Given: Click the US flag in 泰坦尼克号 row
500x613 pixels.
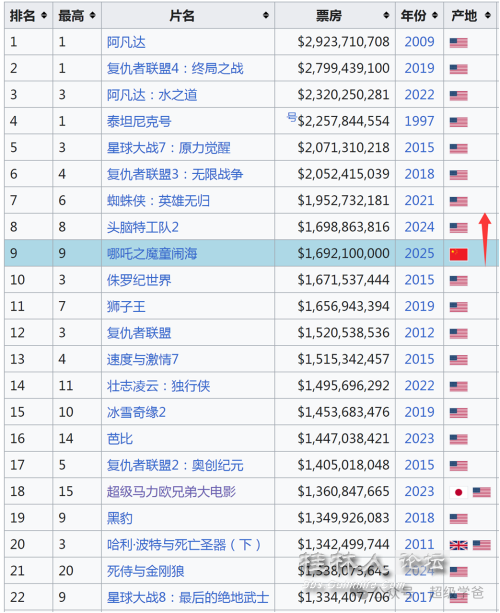Looking at the screenshot, I should pyautogui.click(x=459, y=122).
